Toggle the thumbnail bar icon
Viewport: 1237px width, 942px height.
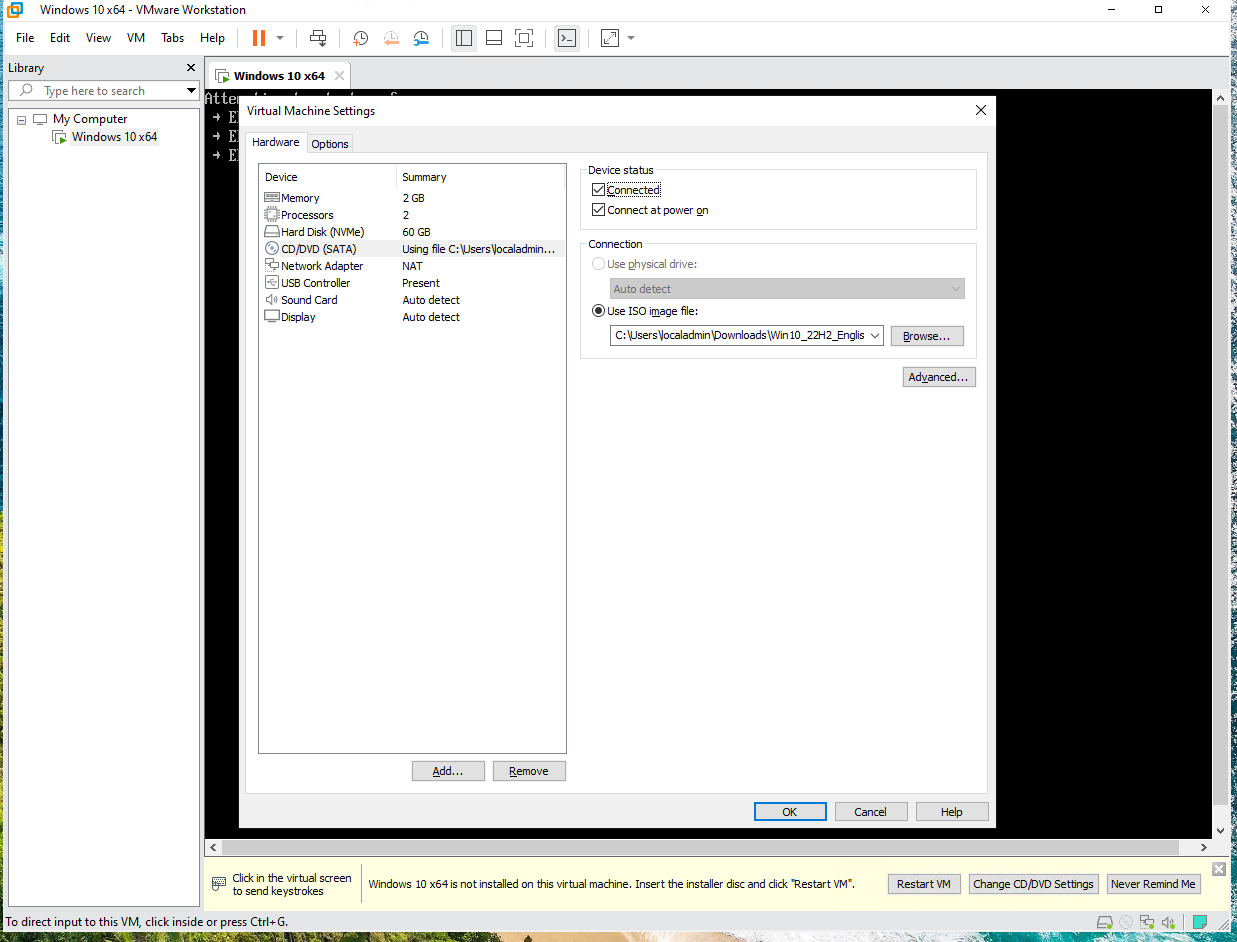click(x=494, y=38)
